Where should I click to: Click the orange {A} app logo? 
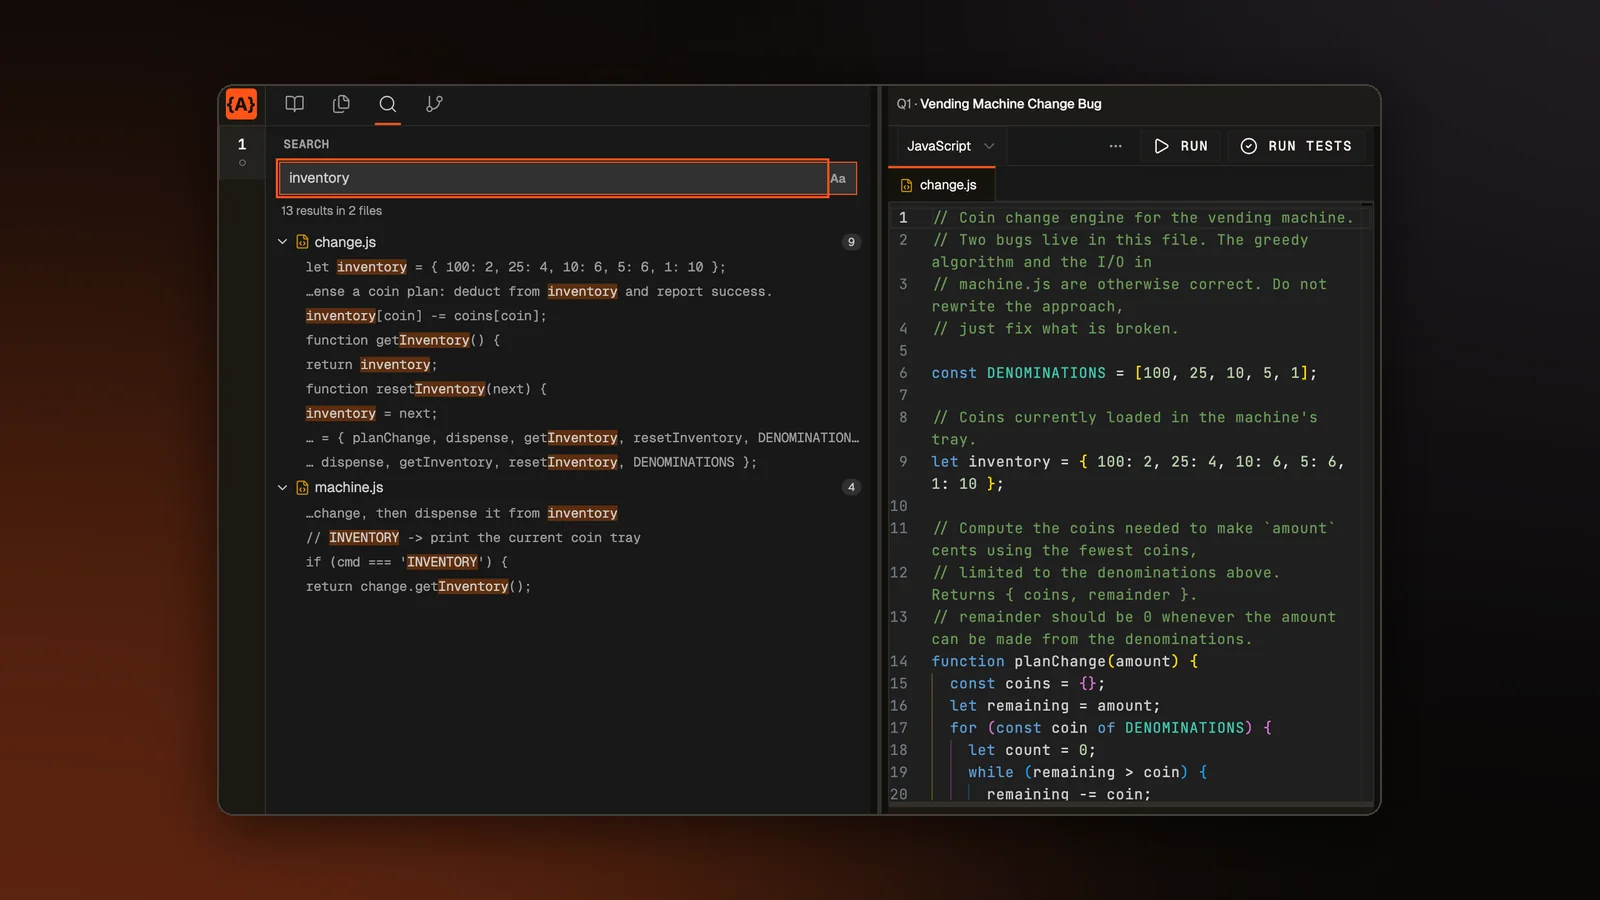point(241,104)
